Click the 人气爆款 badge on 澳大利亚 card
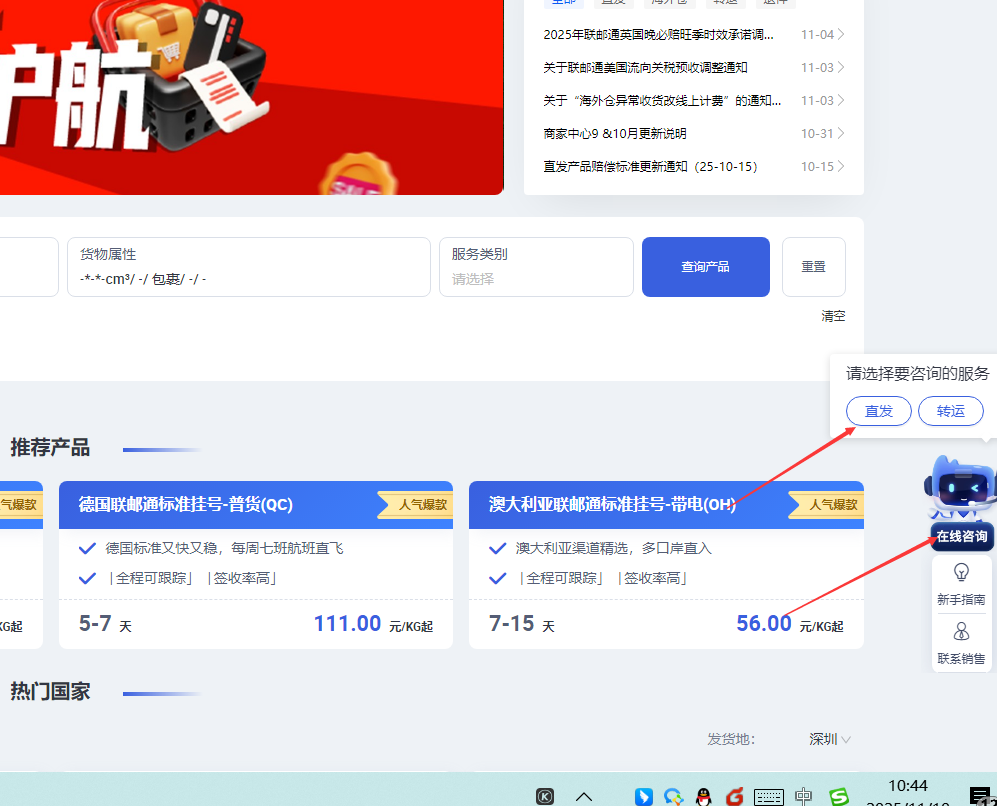Screen dimensions: 997x806 [826, 505]
